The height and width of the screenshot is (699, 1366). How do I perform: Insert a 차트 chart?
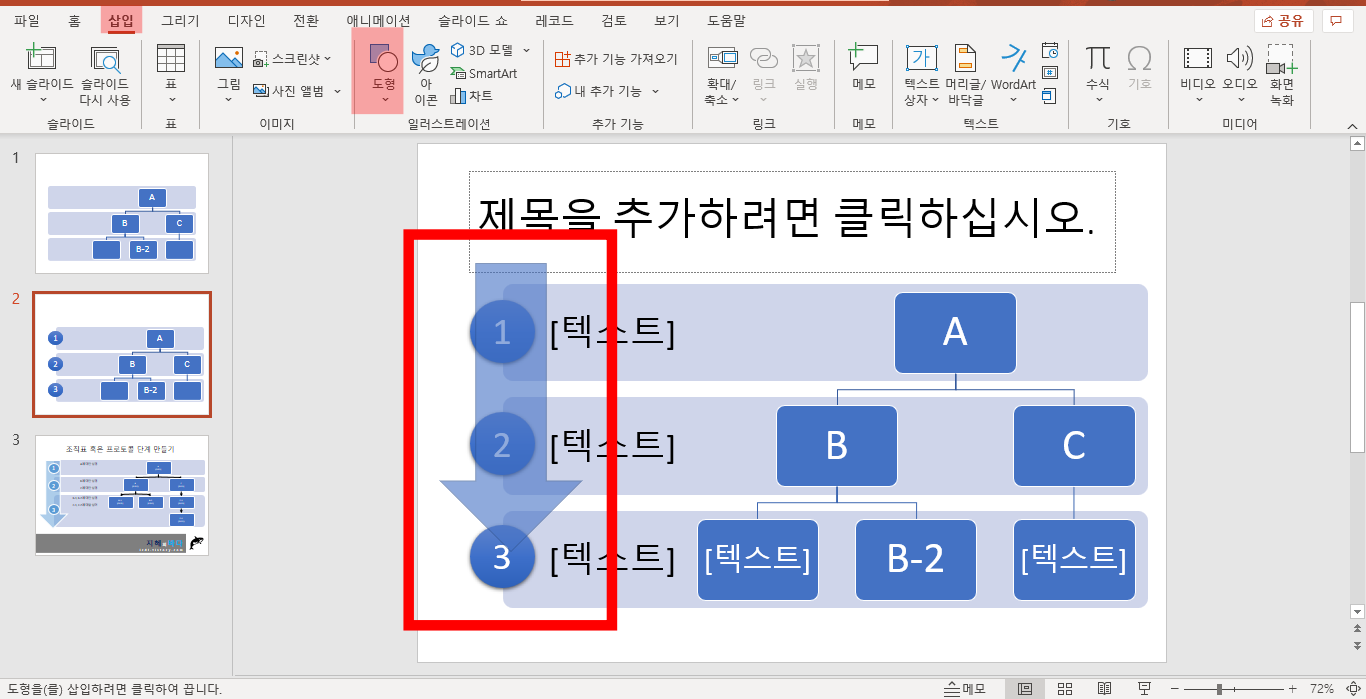(471, 96)
